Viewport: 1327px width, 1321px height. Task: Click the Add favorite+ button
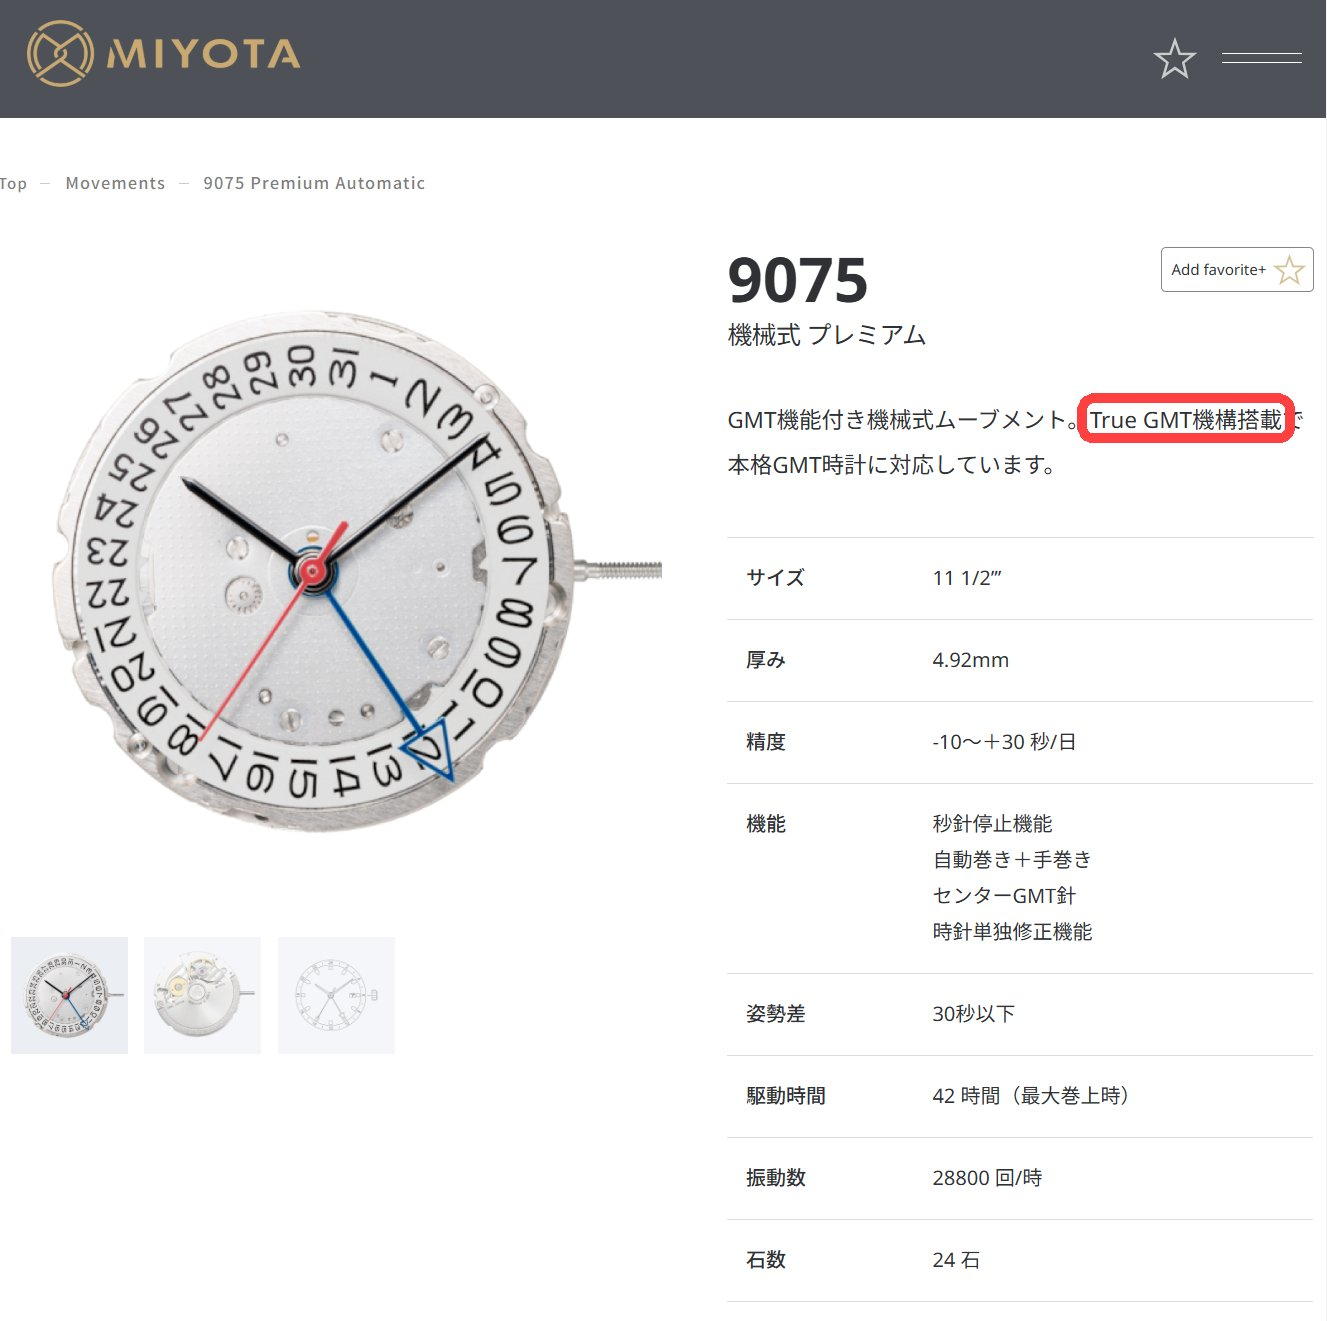[x=1237, y=270]
